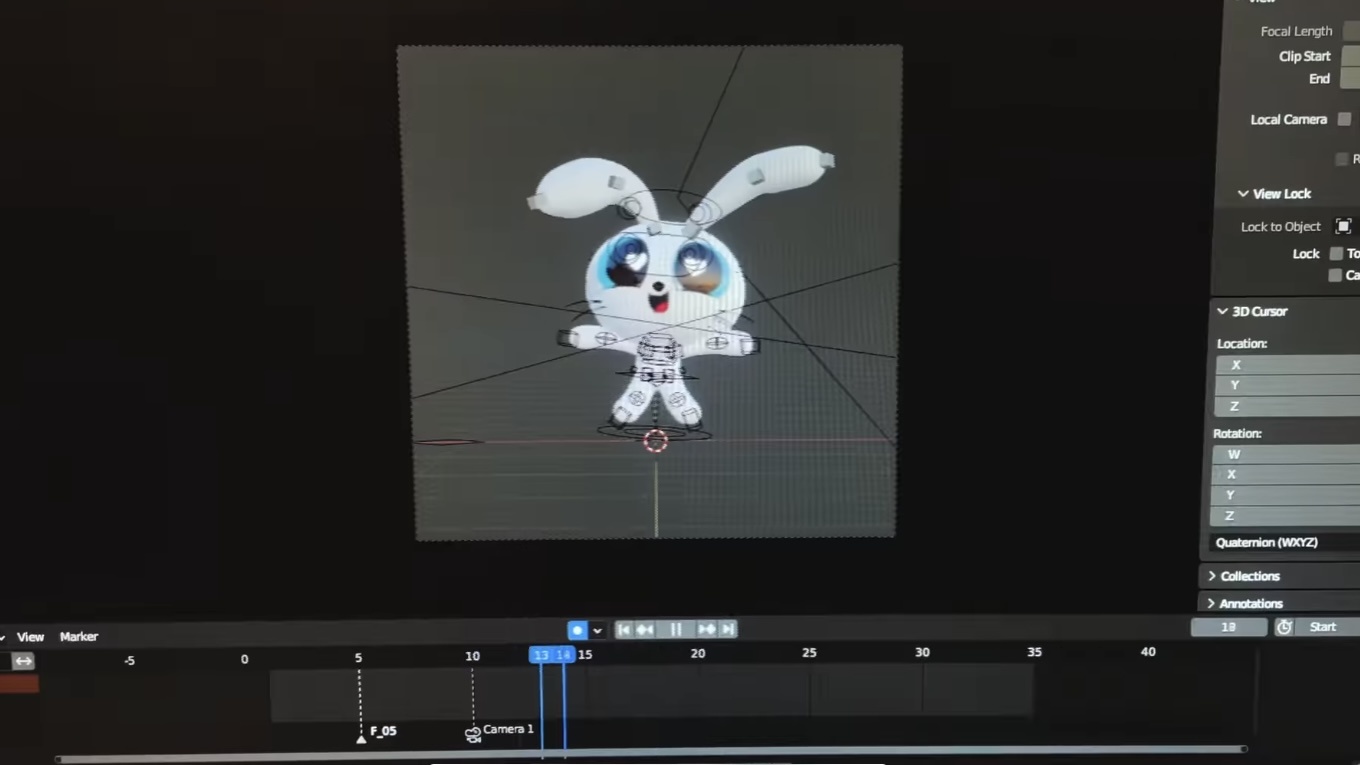Click the Clip Start field
The image size is (1360, 765).
coord(1351,56)
